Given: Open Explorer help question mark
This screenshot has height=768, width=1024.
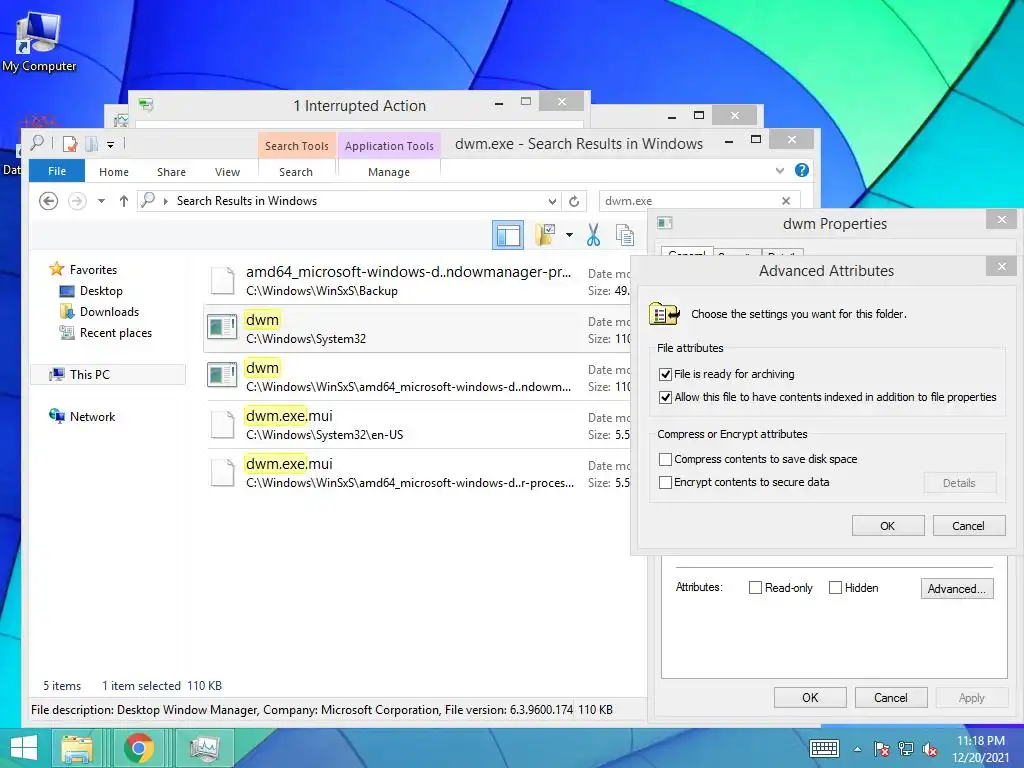Looking at the screenshot, I should point(801,170).
